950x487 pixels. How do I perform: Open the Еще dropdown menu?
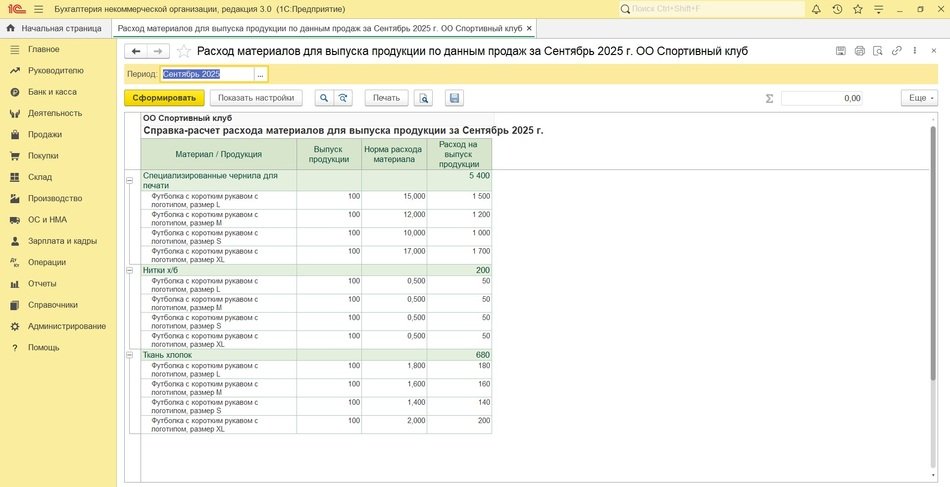[917, 98]
